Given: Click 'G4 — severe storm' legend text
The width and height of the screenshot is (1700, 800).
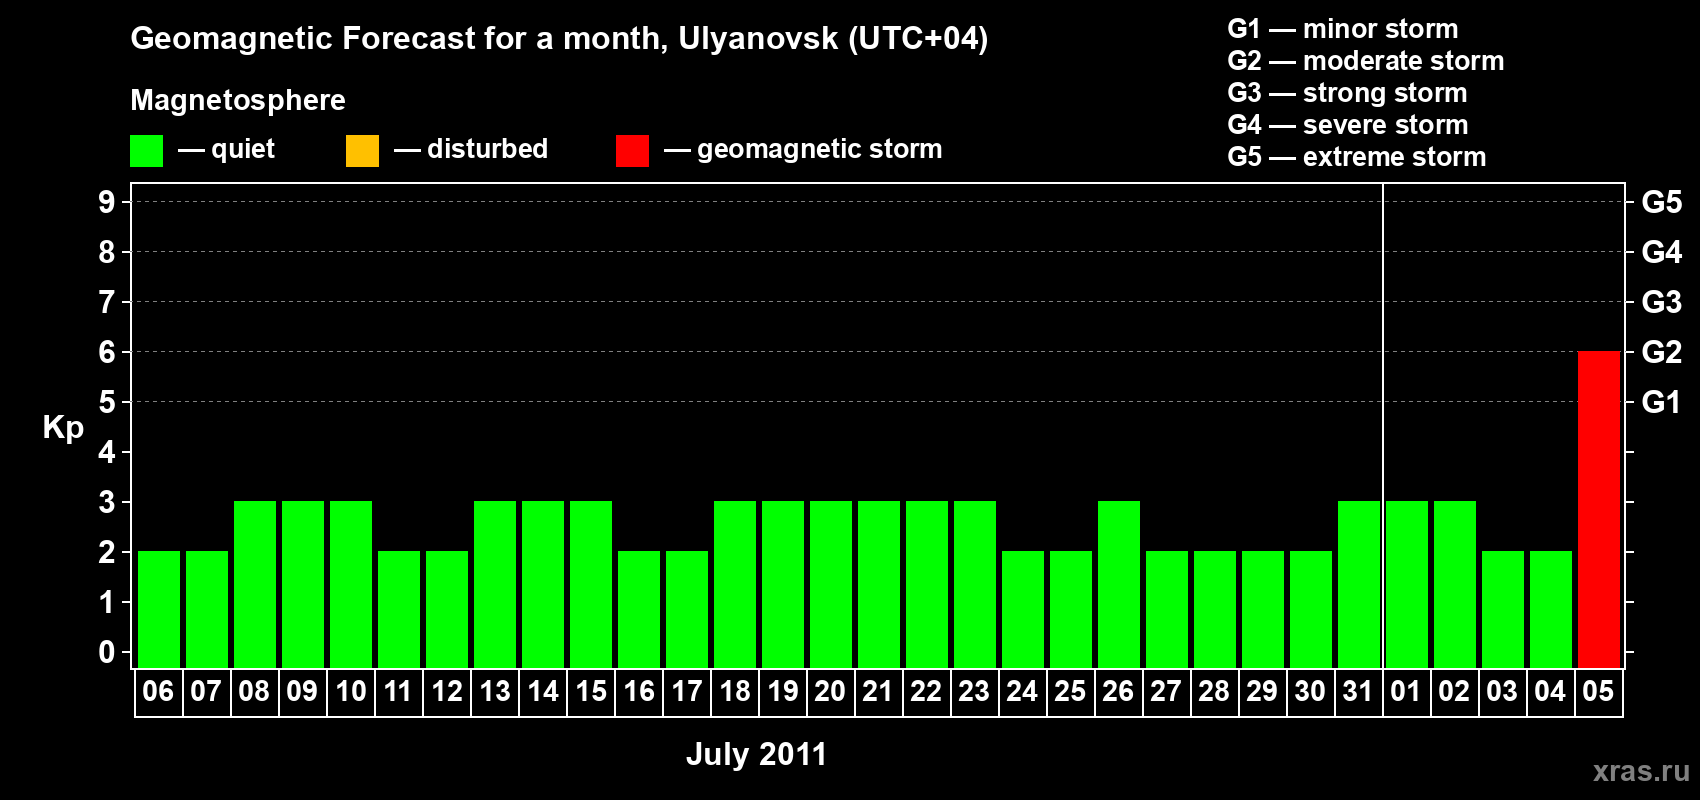Looking at the screenshot, I should pyautogui.click(x=1347, y=125).
